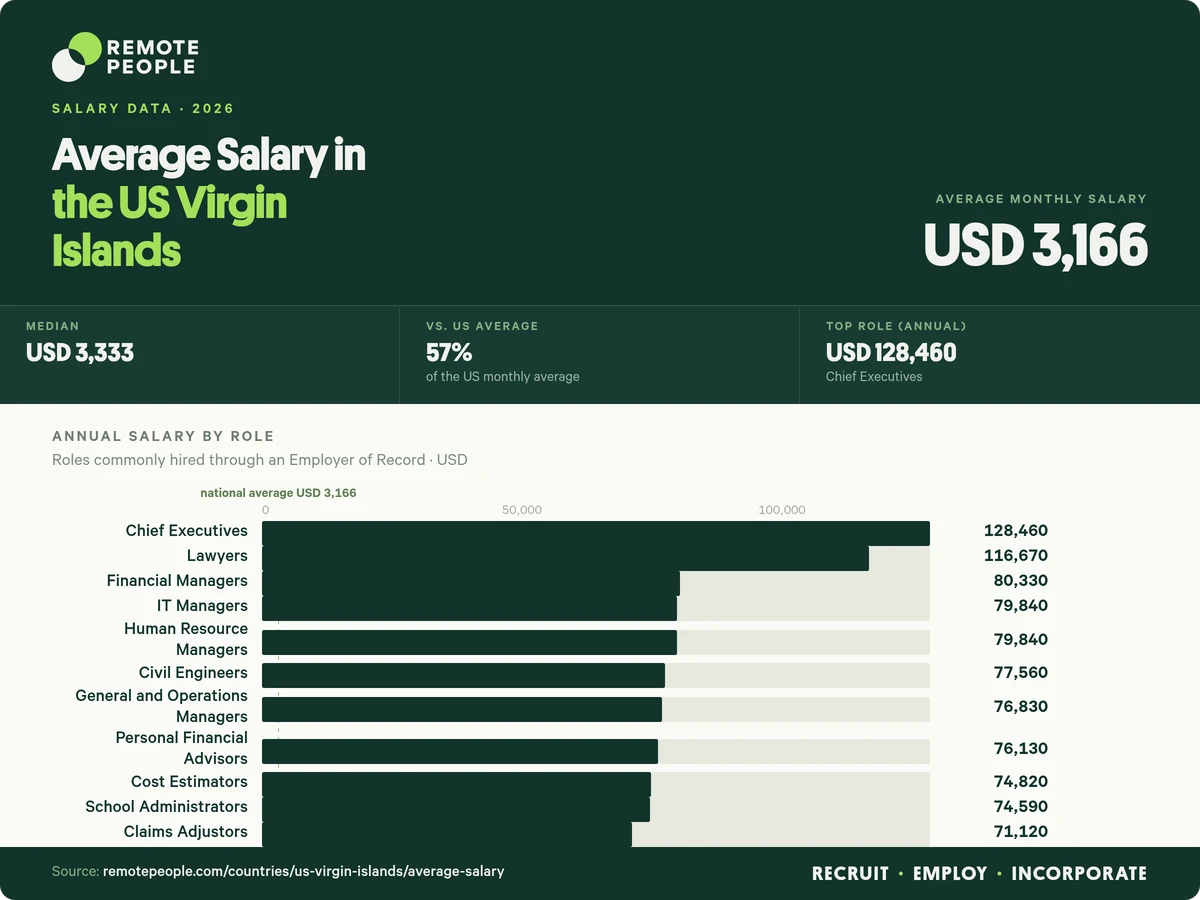The image size is (1200, 900).
Task: Click the '74,820' salary value
Action: click(x=1021, y=782)
